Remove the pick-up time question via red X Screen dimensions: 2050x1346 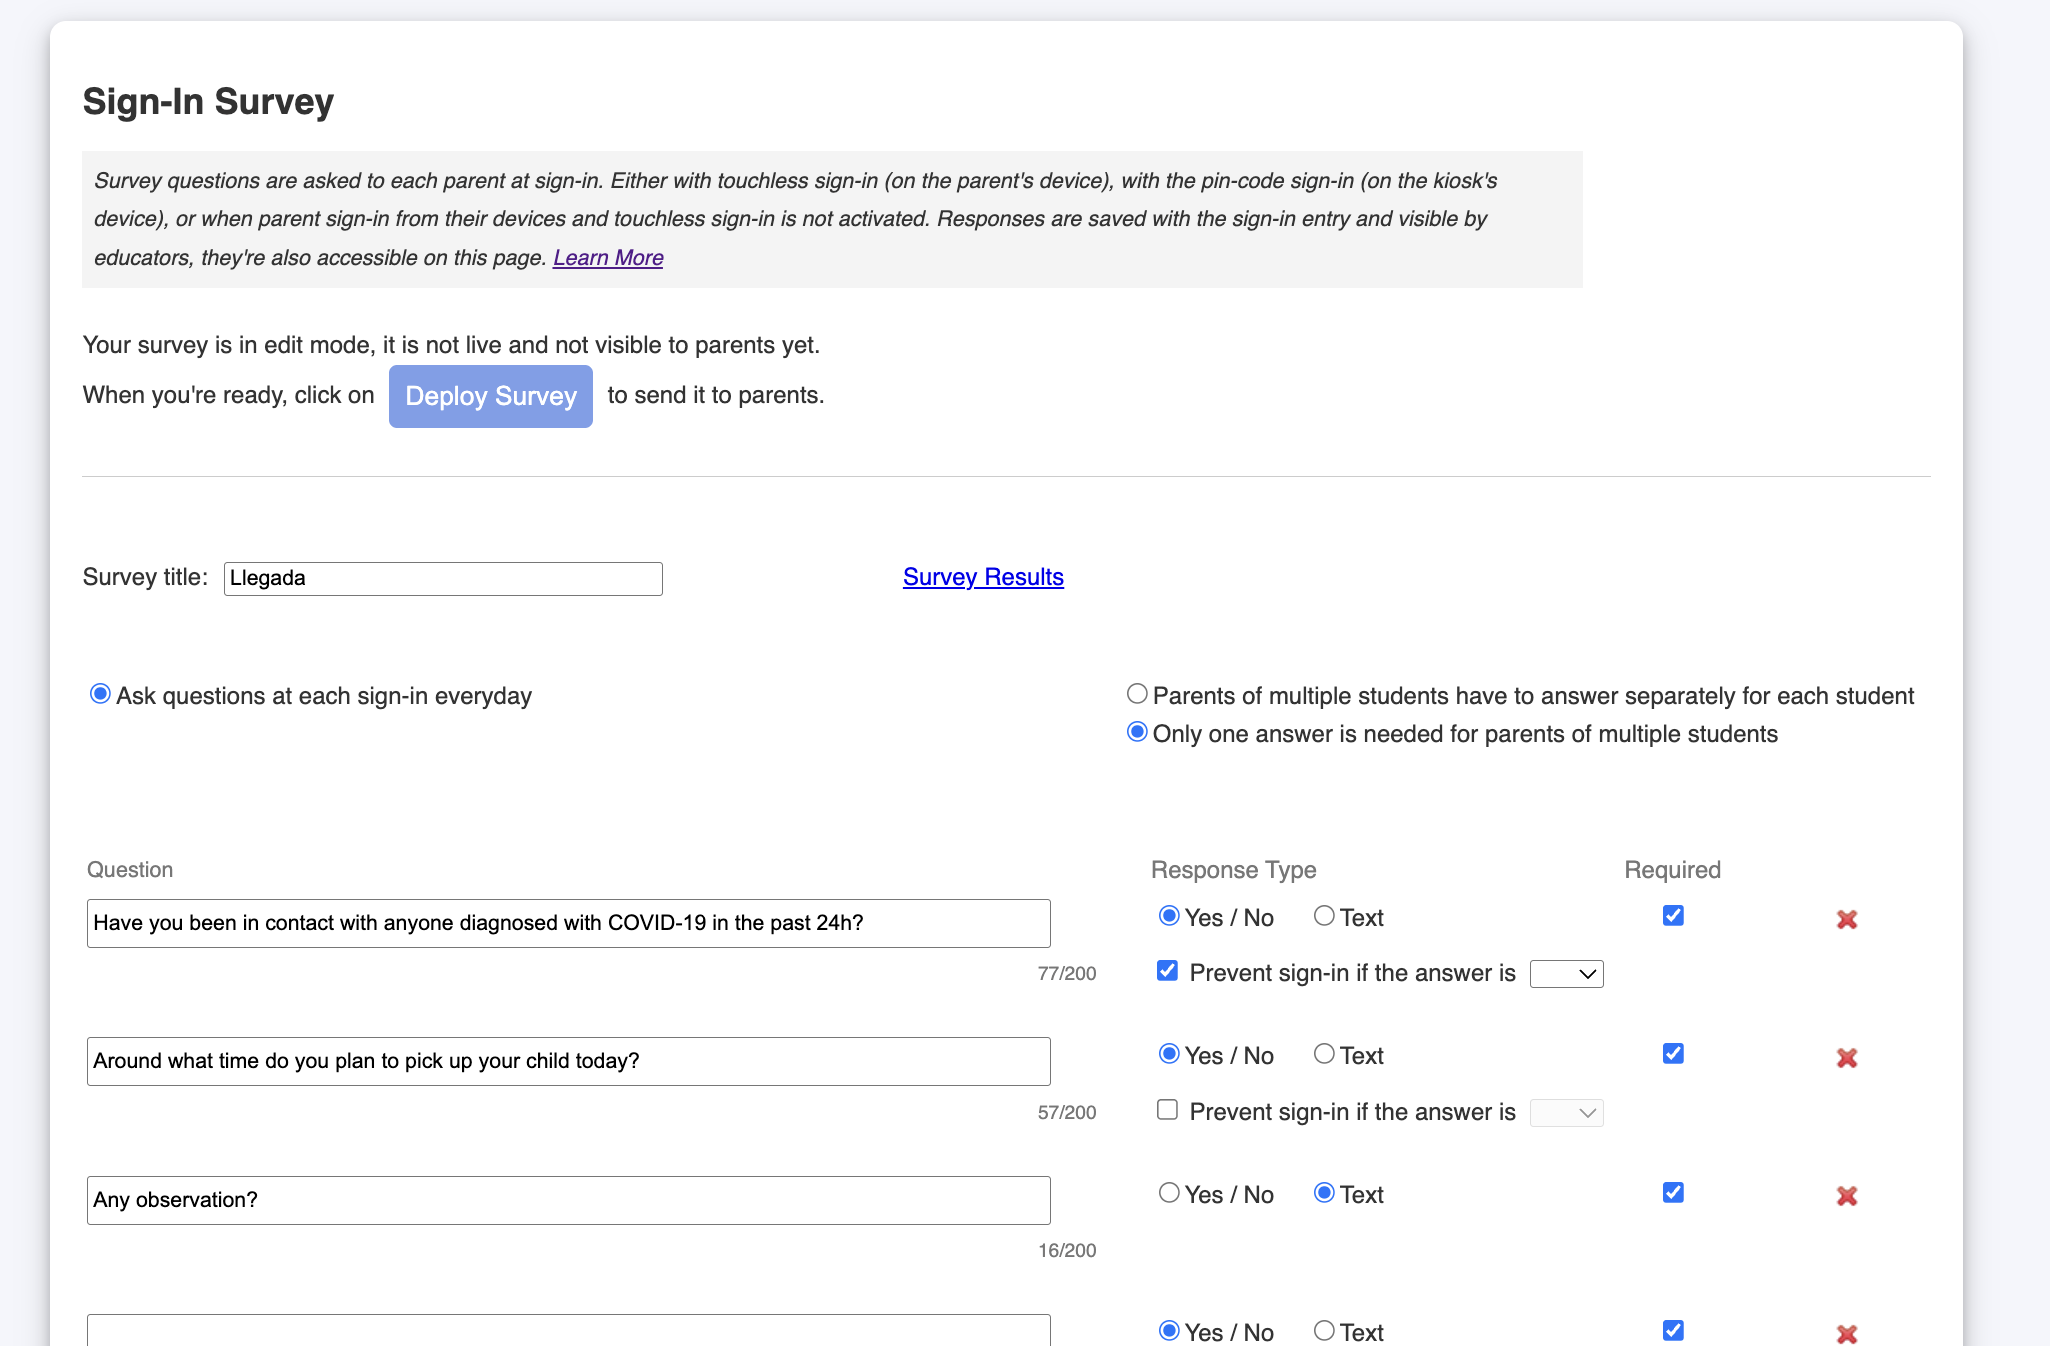(1846, 1058)
